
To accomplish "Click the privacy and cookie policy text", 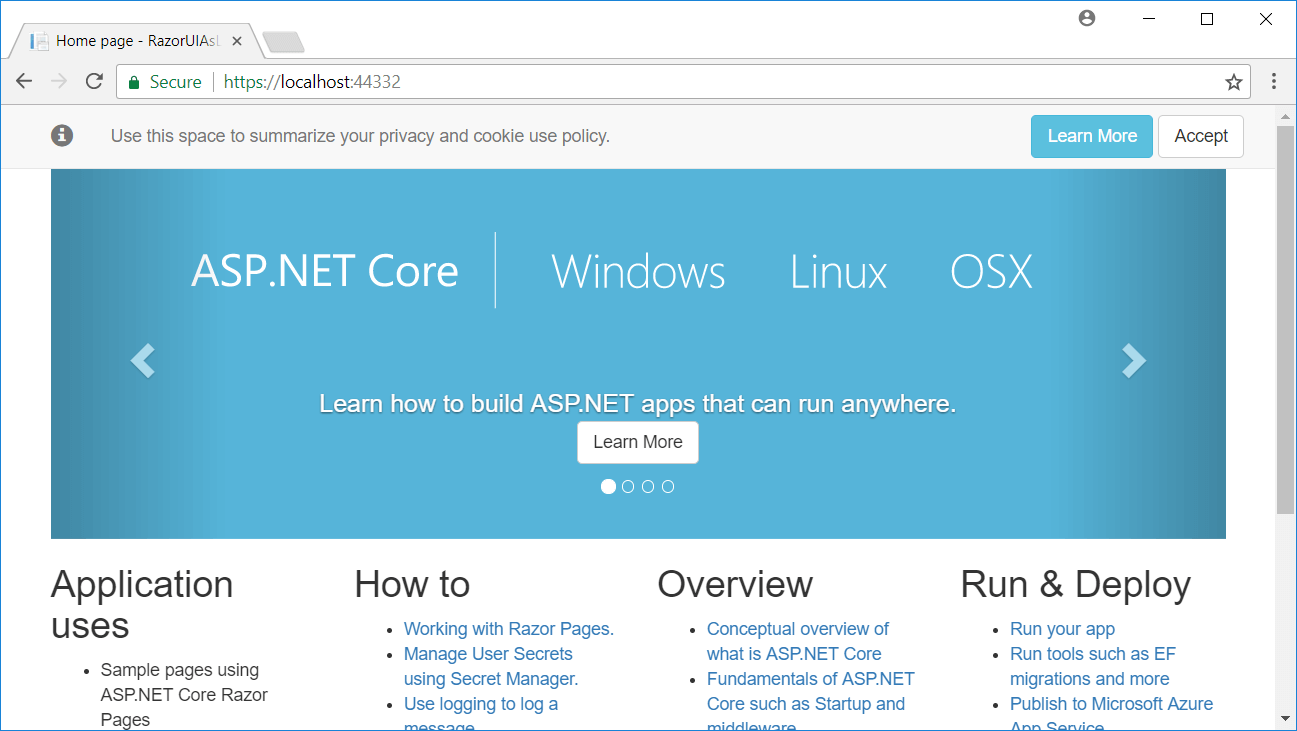I will point(360,136).
